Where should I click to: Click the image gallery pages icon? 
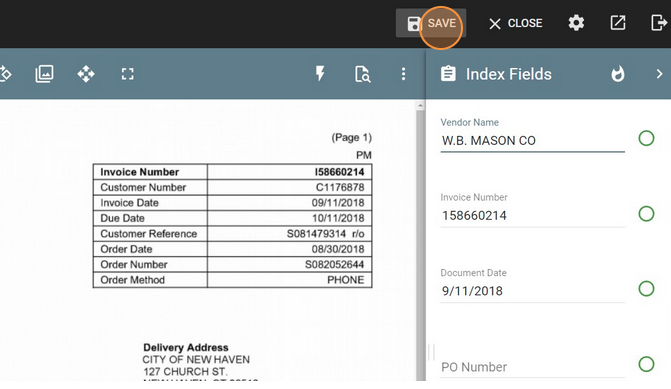click(x=45, y=74)
